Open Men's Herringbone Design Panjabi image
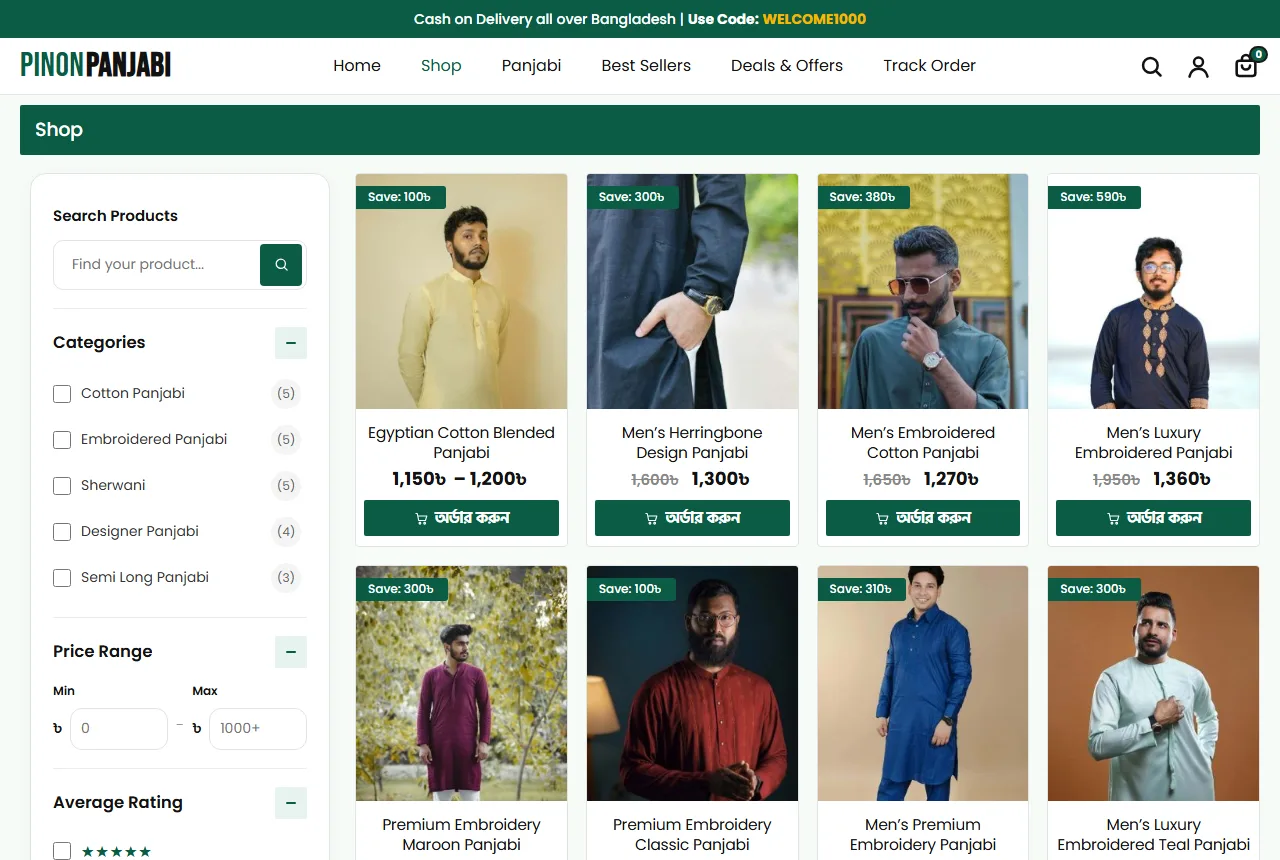Image resolution: width=1280 pixels, height=860 pixels. (x=692, y=292)
